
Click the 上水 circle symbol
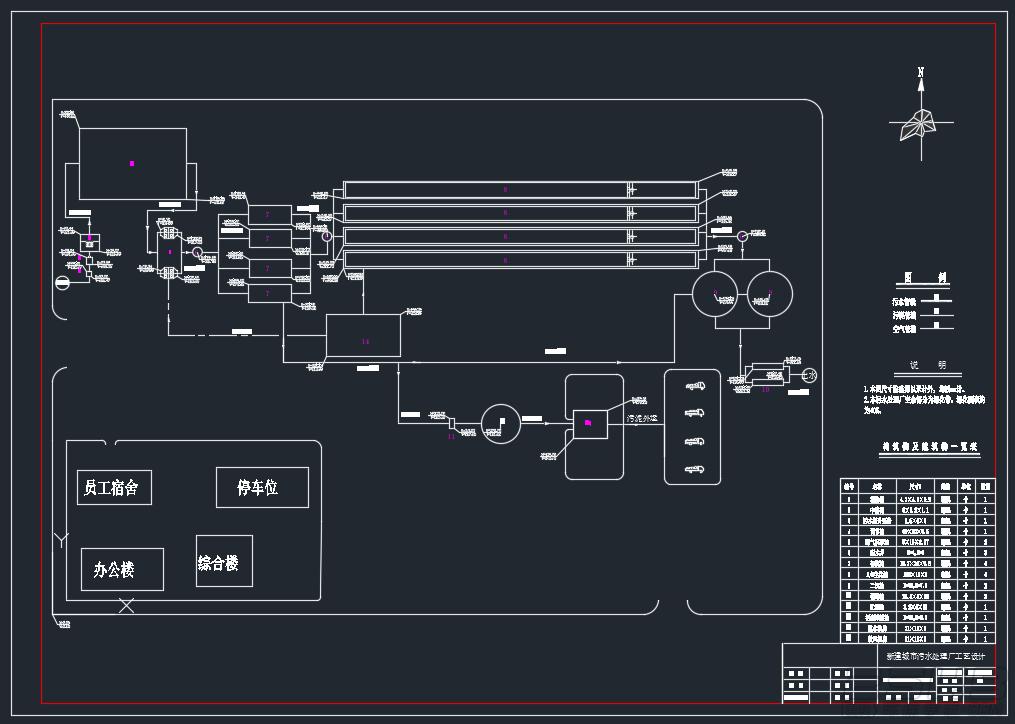[x=809, y=375]
